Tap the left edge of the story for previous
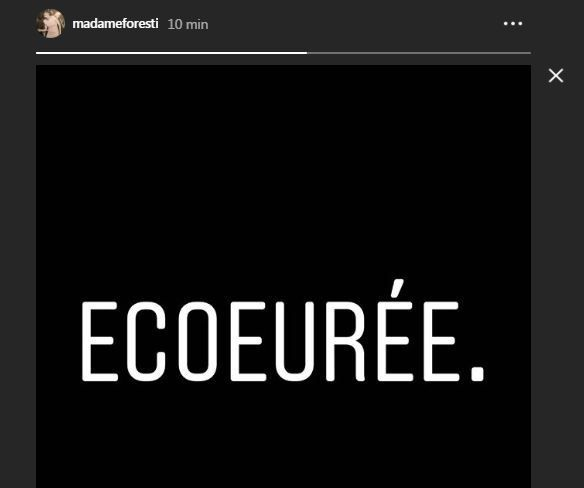The width and height of the screenshot is (584, 488). (x=56, y=276)
